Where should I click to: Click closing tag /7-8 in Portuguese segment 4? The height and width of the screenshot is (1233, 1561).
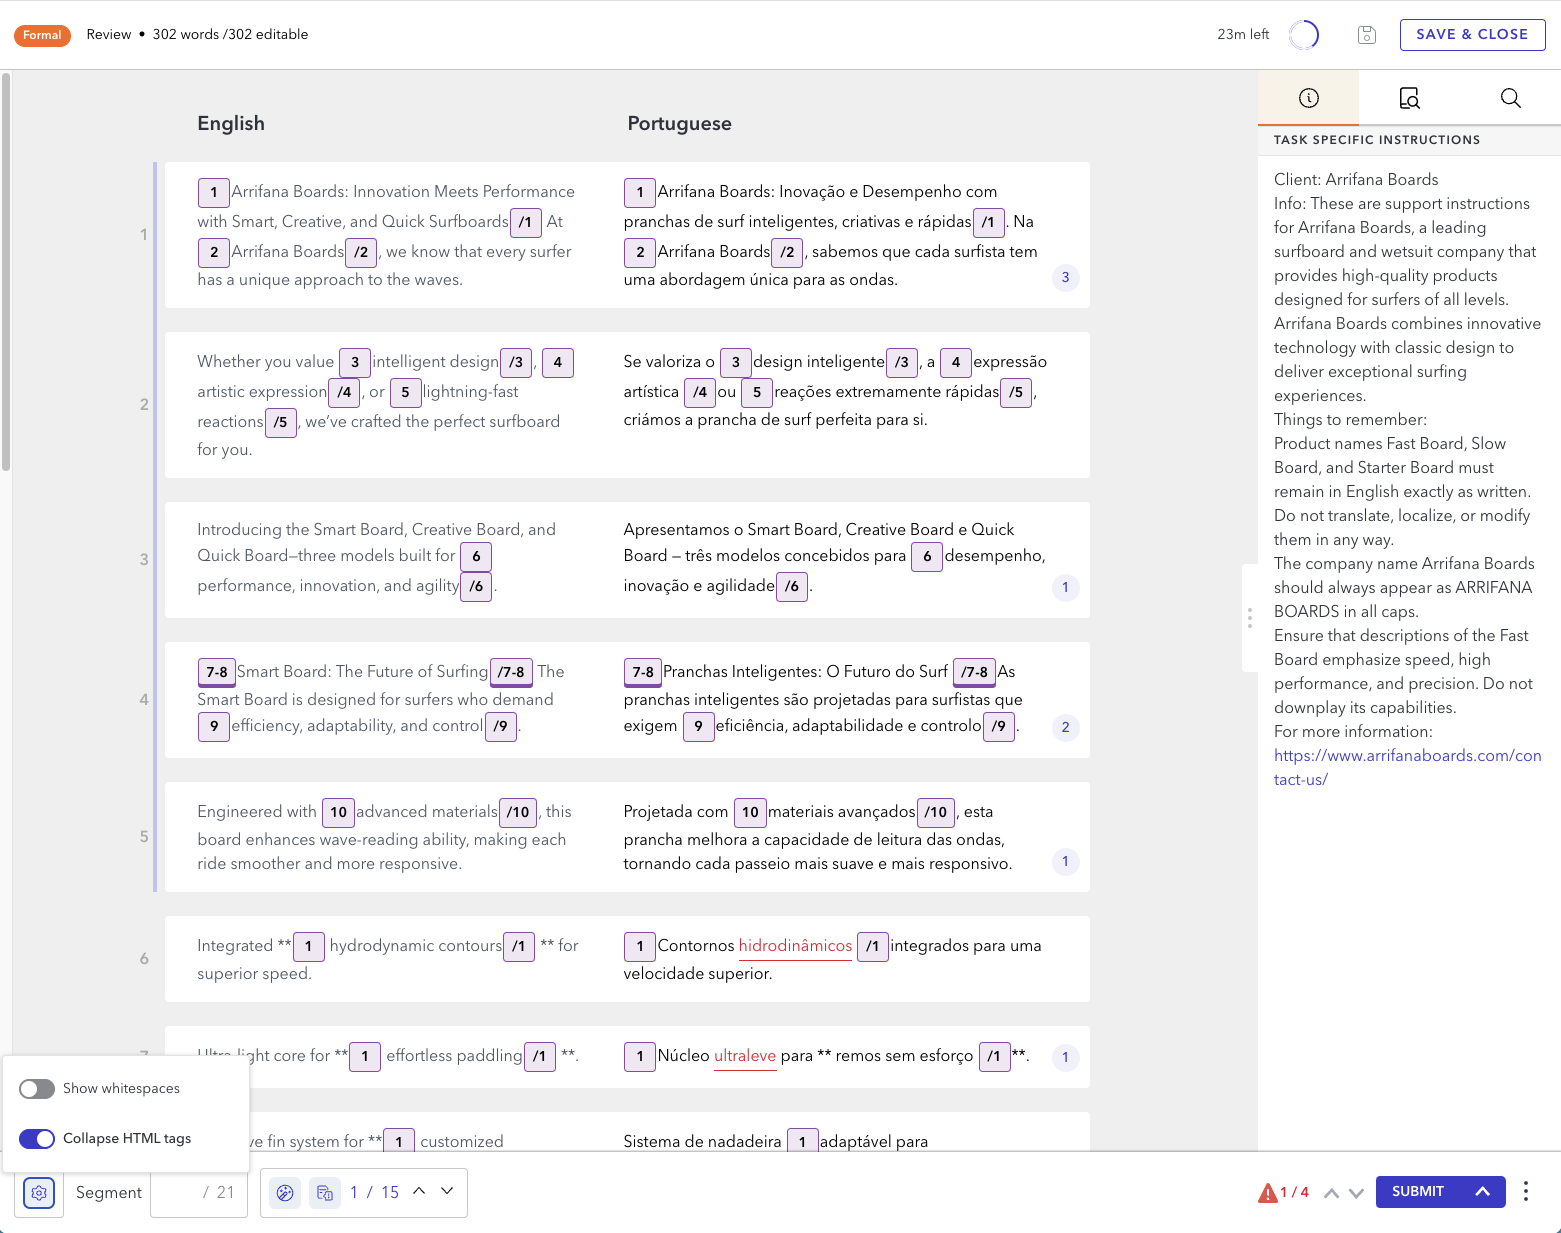click(x=974, y=672)
